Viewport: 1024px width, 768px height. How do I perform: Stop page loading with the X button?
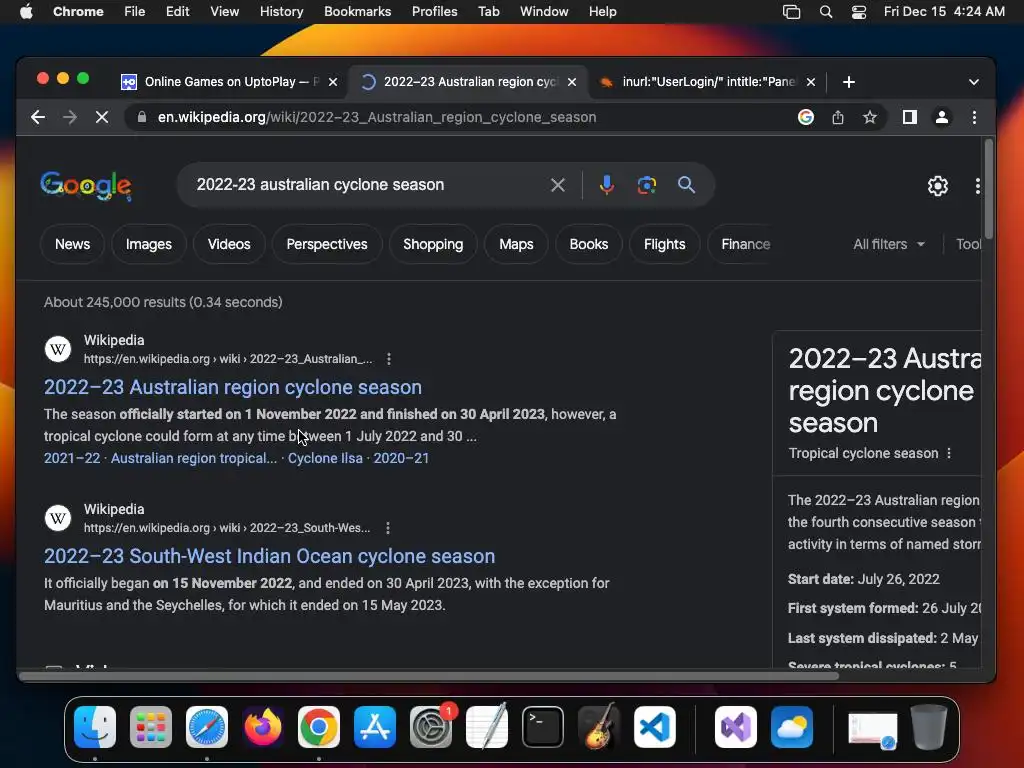click(102, 118)
